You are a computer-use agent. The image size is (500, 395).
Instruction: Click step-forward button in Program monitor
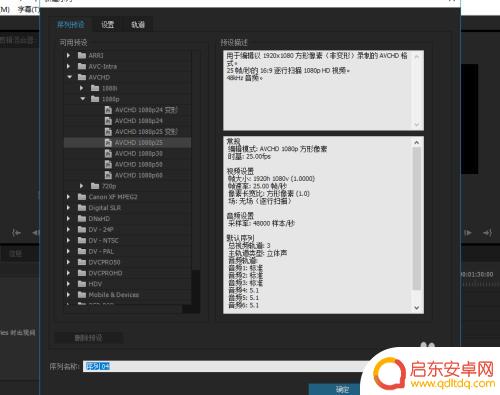[468, 233]
